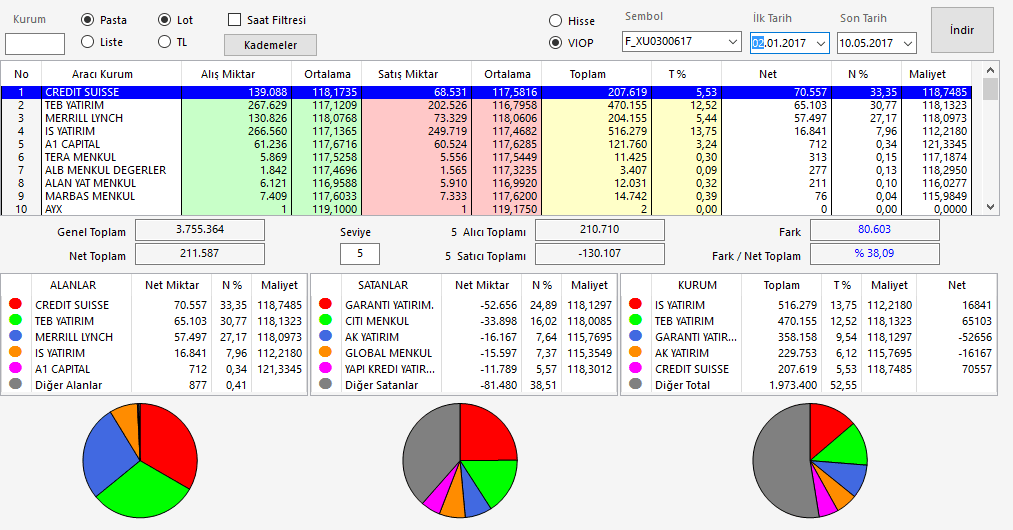Open the Son Tarih date dropdown
The height and width of the screenshot is (530, 1013).
pyautogui.click(x=908, y=43)
